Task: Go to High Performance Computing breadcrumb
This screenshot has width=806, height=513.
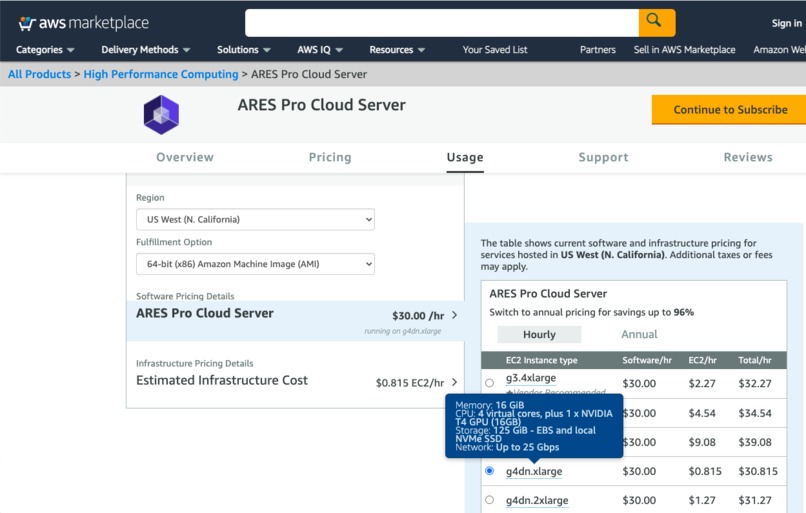Action: 161,74
